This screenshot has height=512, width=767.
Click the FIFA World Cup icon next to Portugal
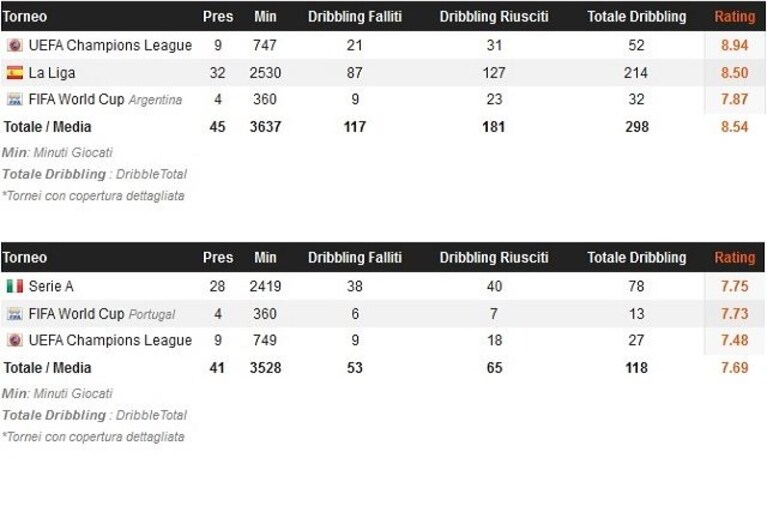point(14,313)
